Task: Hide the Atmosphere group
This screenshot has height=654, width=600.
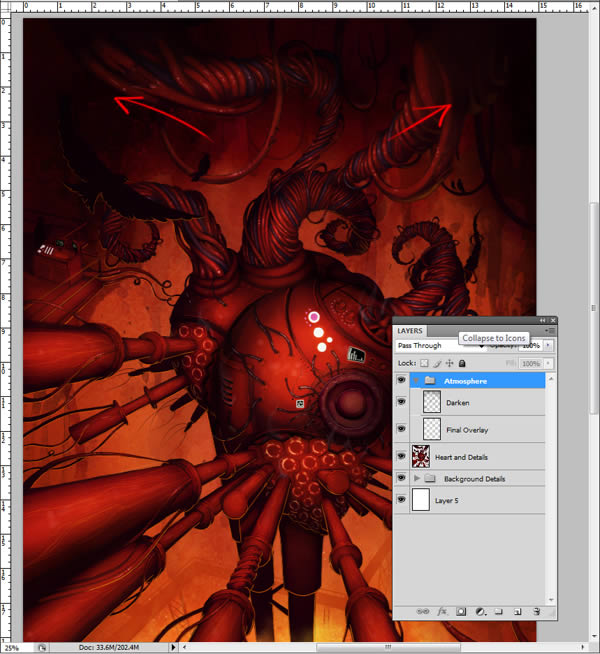Action: (x=401, y=380)
